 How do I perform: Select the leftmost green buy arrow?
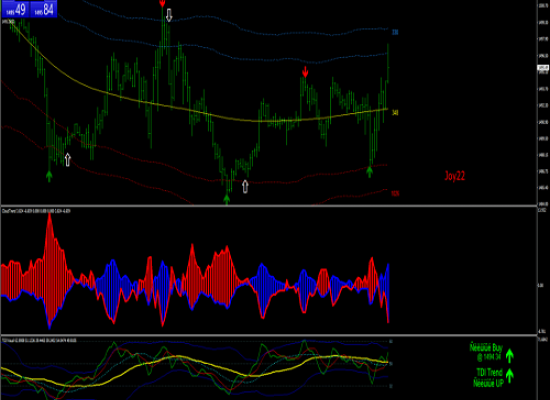(x=49, y=176)
